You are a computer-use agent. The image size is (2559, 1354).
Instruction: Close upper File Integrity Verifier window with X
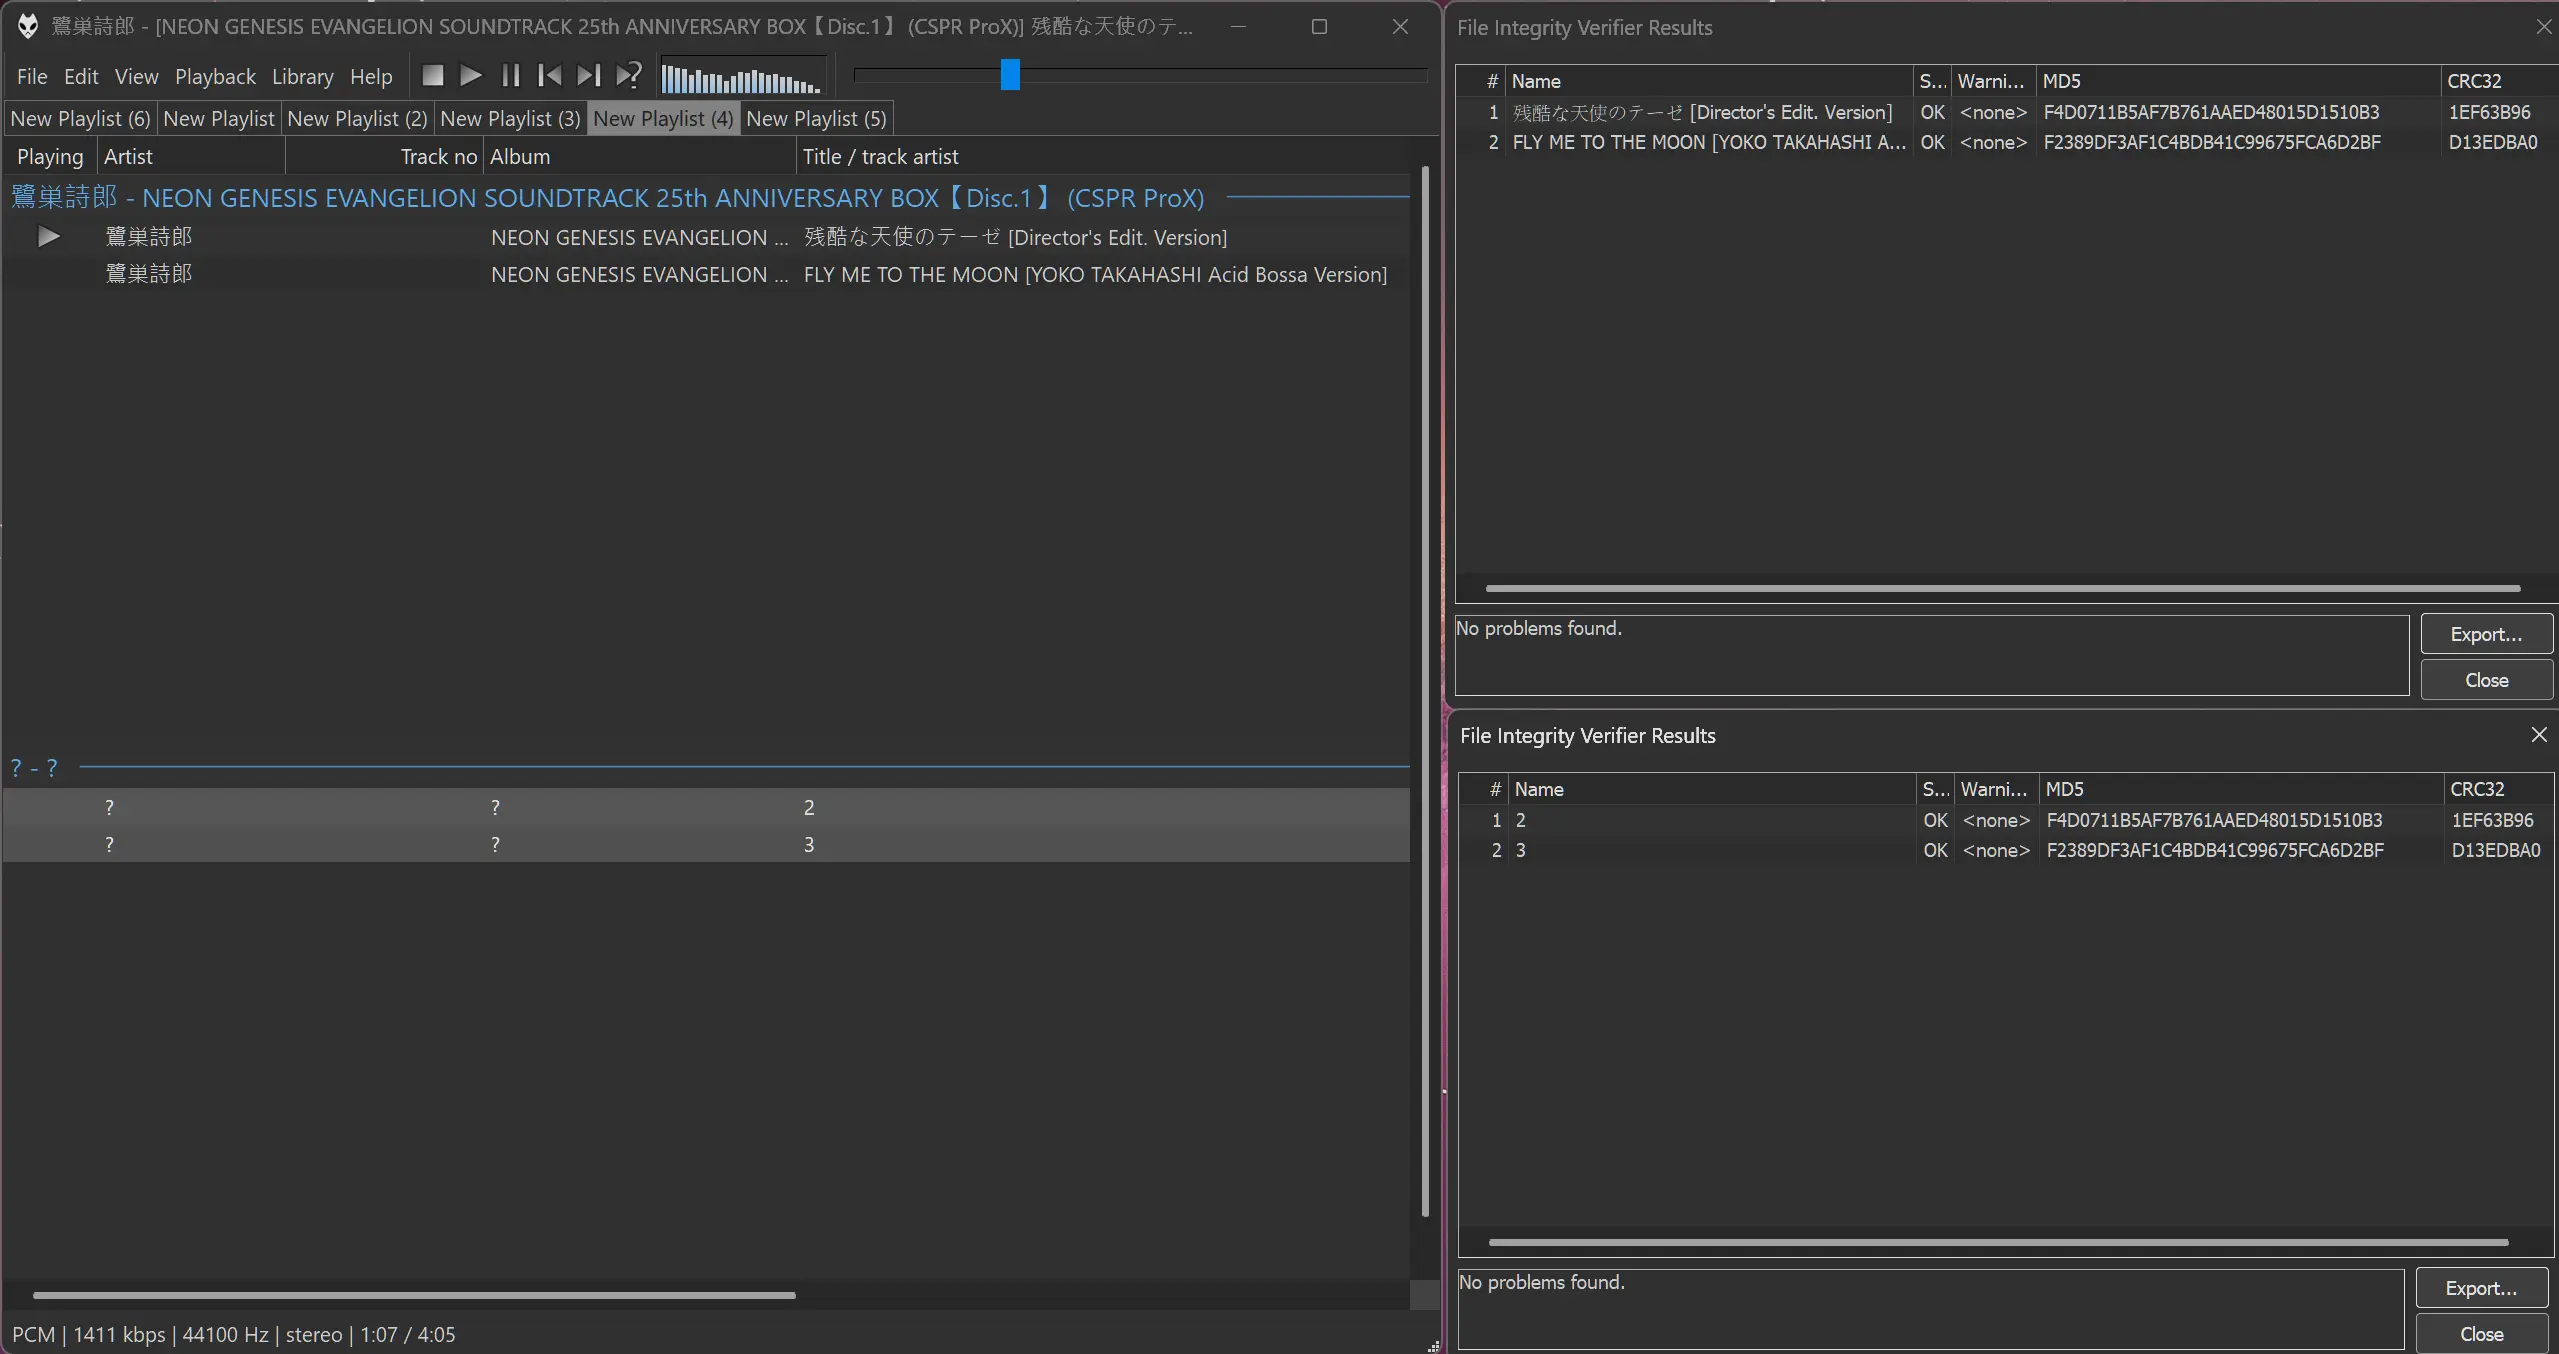click(2543, 27)
